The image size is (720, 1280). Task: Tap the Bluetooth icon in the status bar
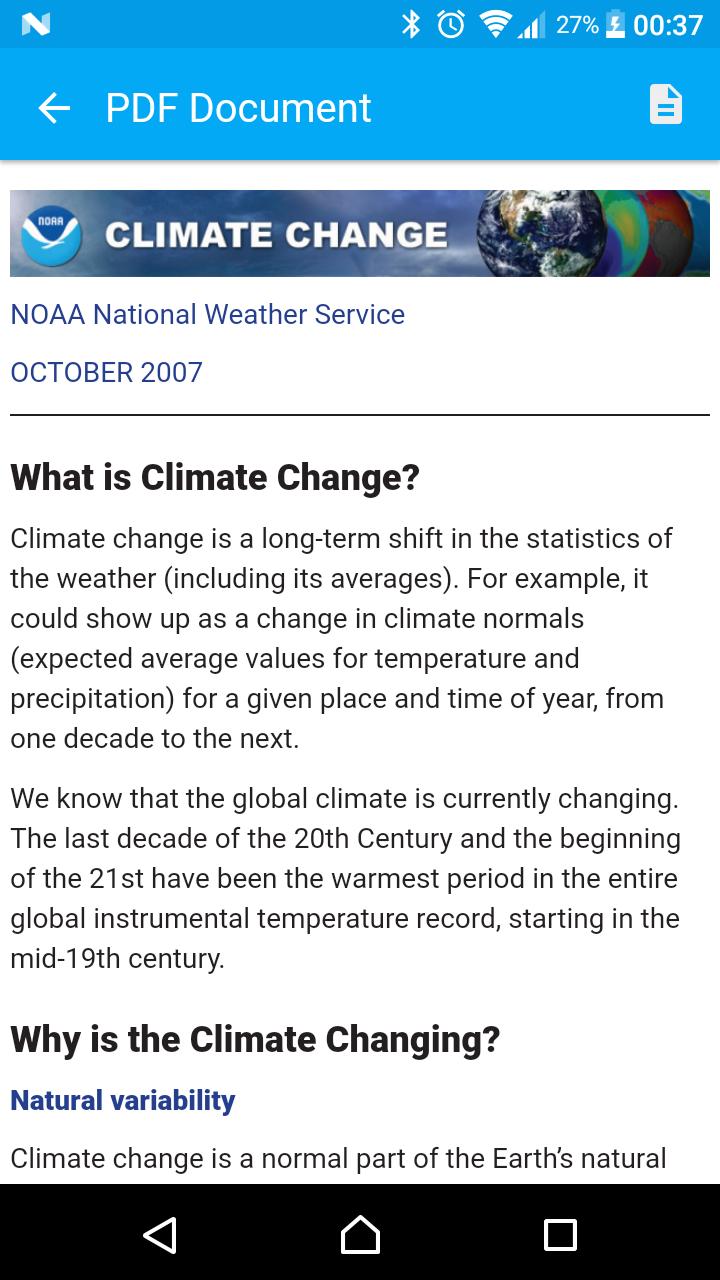(410, 24)
